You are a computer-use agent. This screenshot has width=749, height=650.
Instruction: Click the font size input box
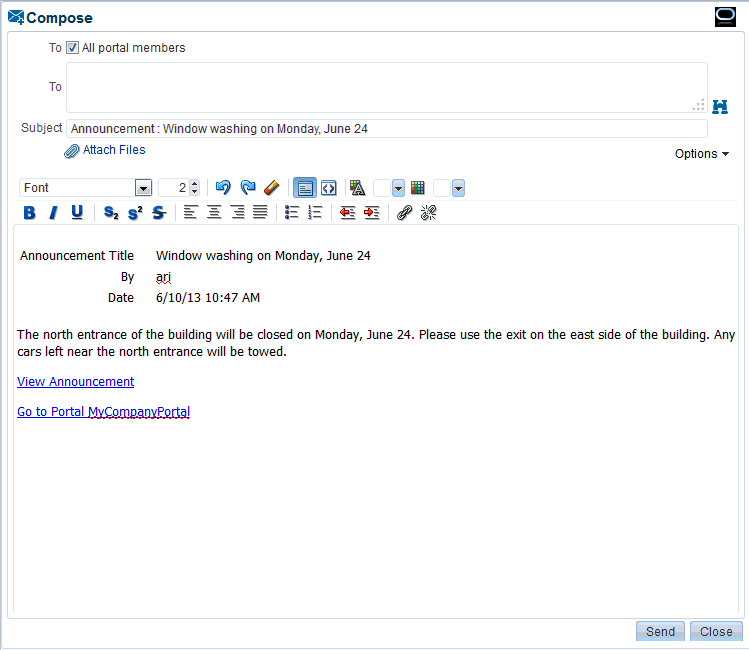pyautogui.click(x=174, y=188)
